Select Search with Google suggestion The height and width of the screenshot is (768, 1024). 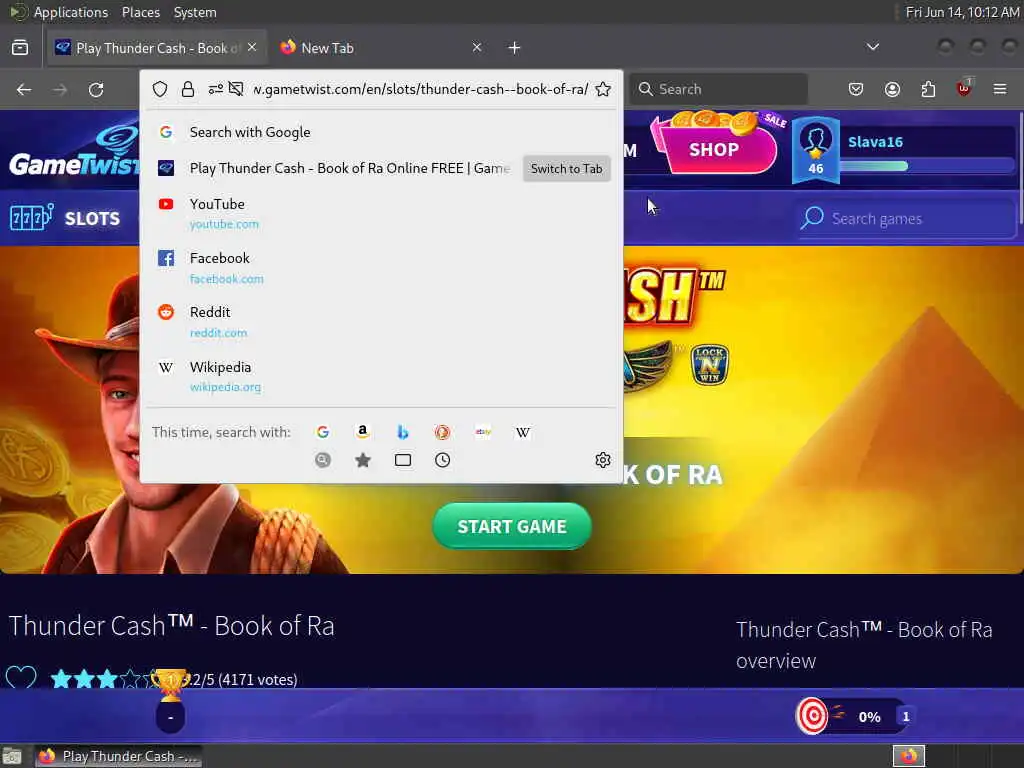[381, 132]
